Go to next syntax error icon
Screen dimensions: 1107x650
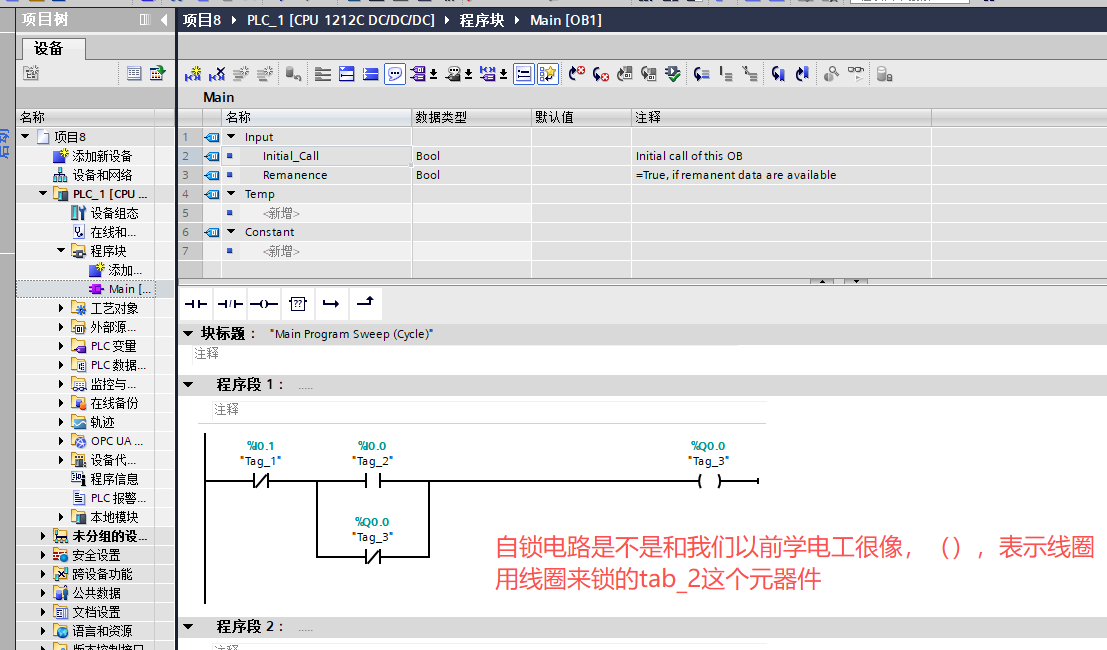pos(577,74)
